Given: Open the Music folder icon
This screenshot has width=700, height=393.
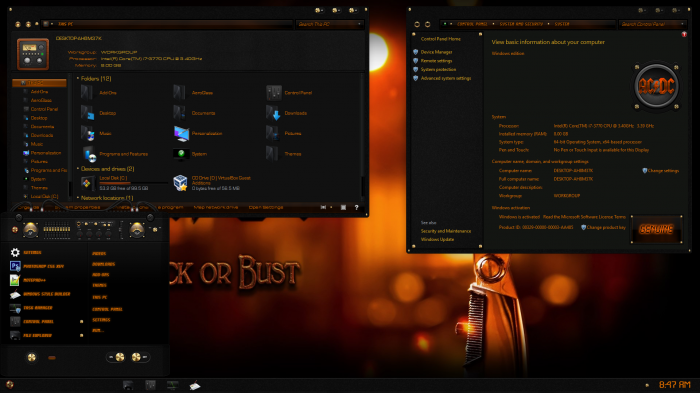Looking at the screenshot, I should click(x=87, y=133).
